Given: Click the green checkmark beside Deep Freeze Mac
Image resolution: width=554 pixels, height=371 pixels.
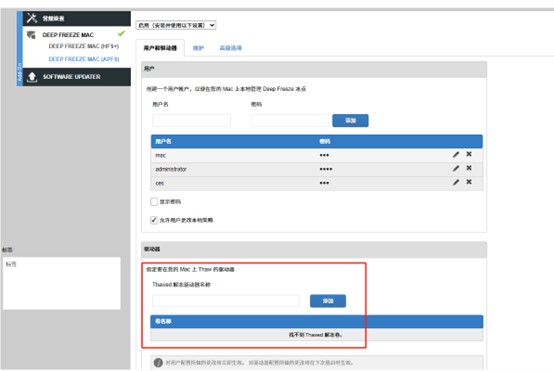Looking at the screenshot, I should click(x=121, y=34).
